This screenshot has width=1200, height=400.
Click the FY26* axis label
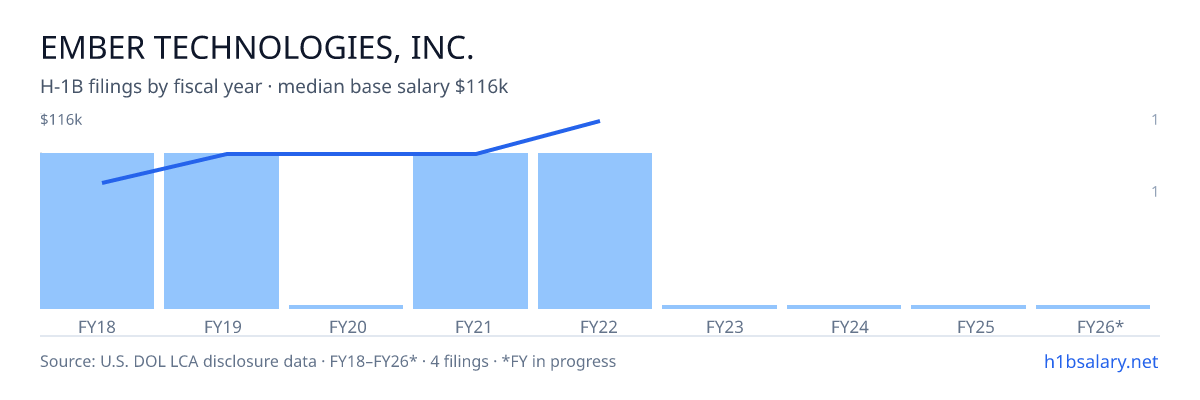click(x=1100, y=327)
